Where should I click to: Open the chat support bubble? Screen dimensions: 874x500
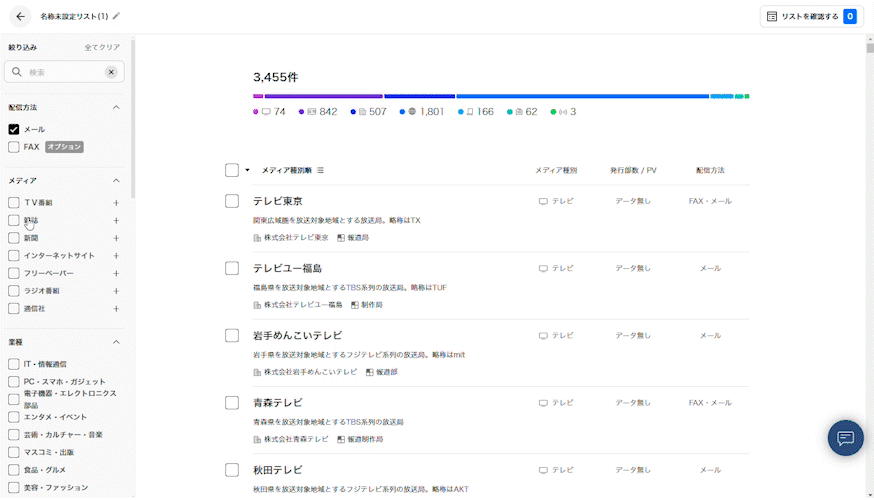coord(845,438)
